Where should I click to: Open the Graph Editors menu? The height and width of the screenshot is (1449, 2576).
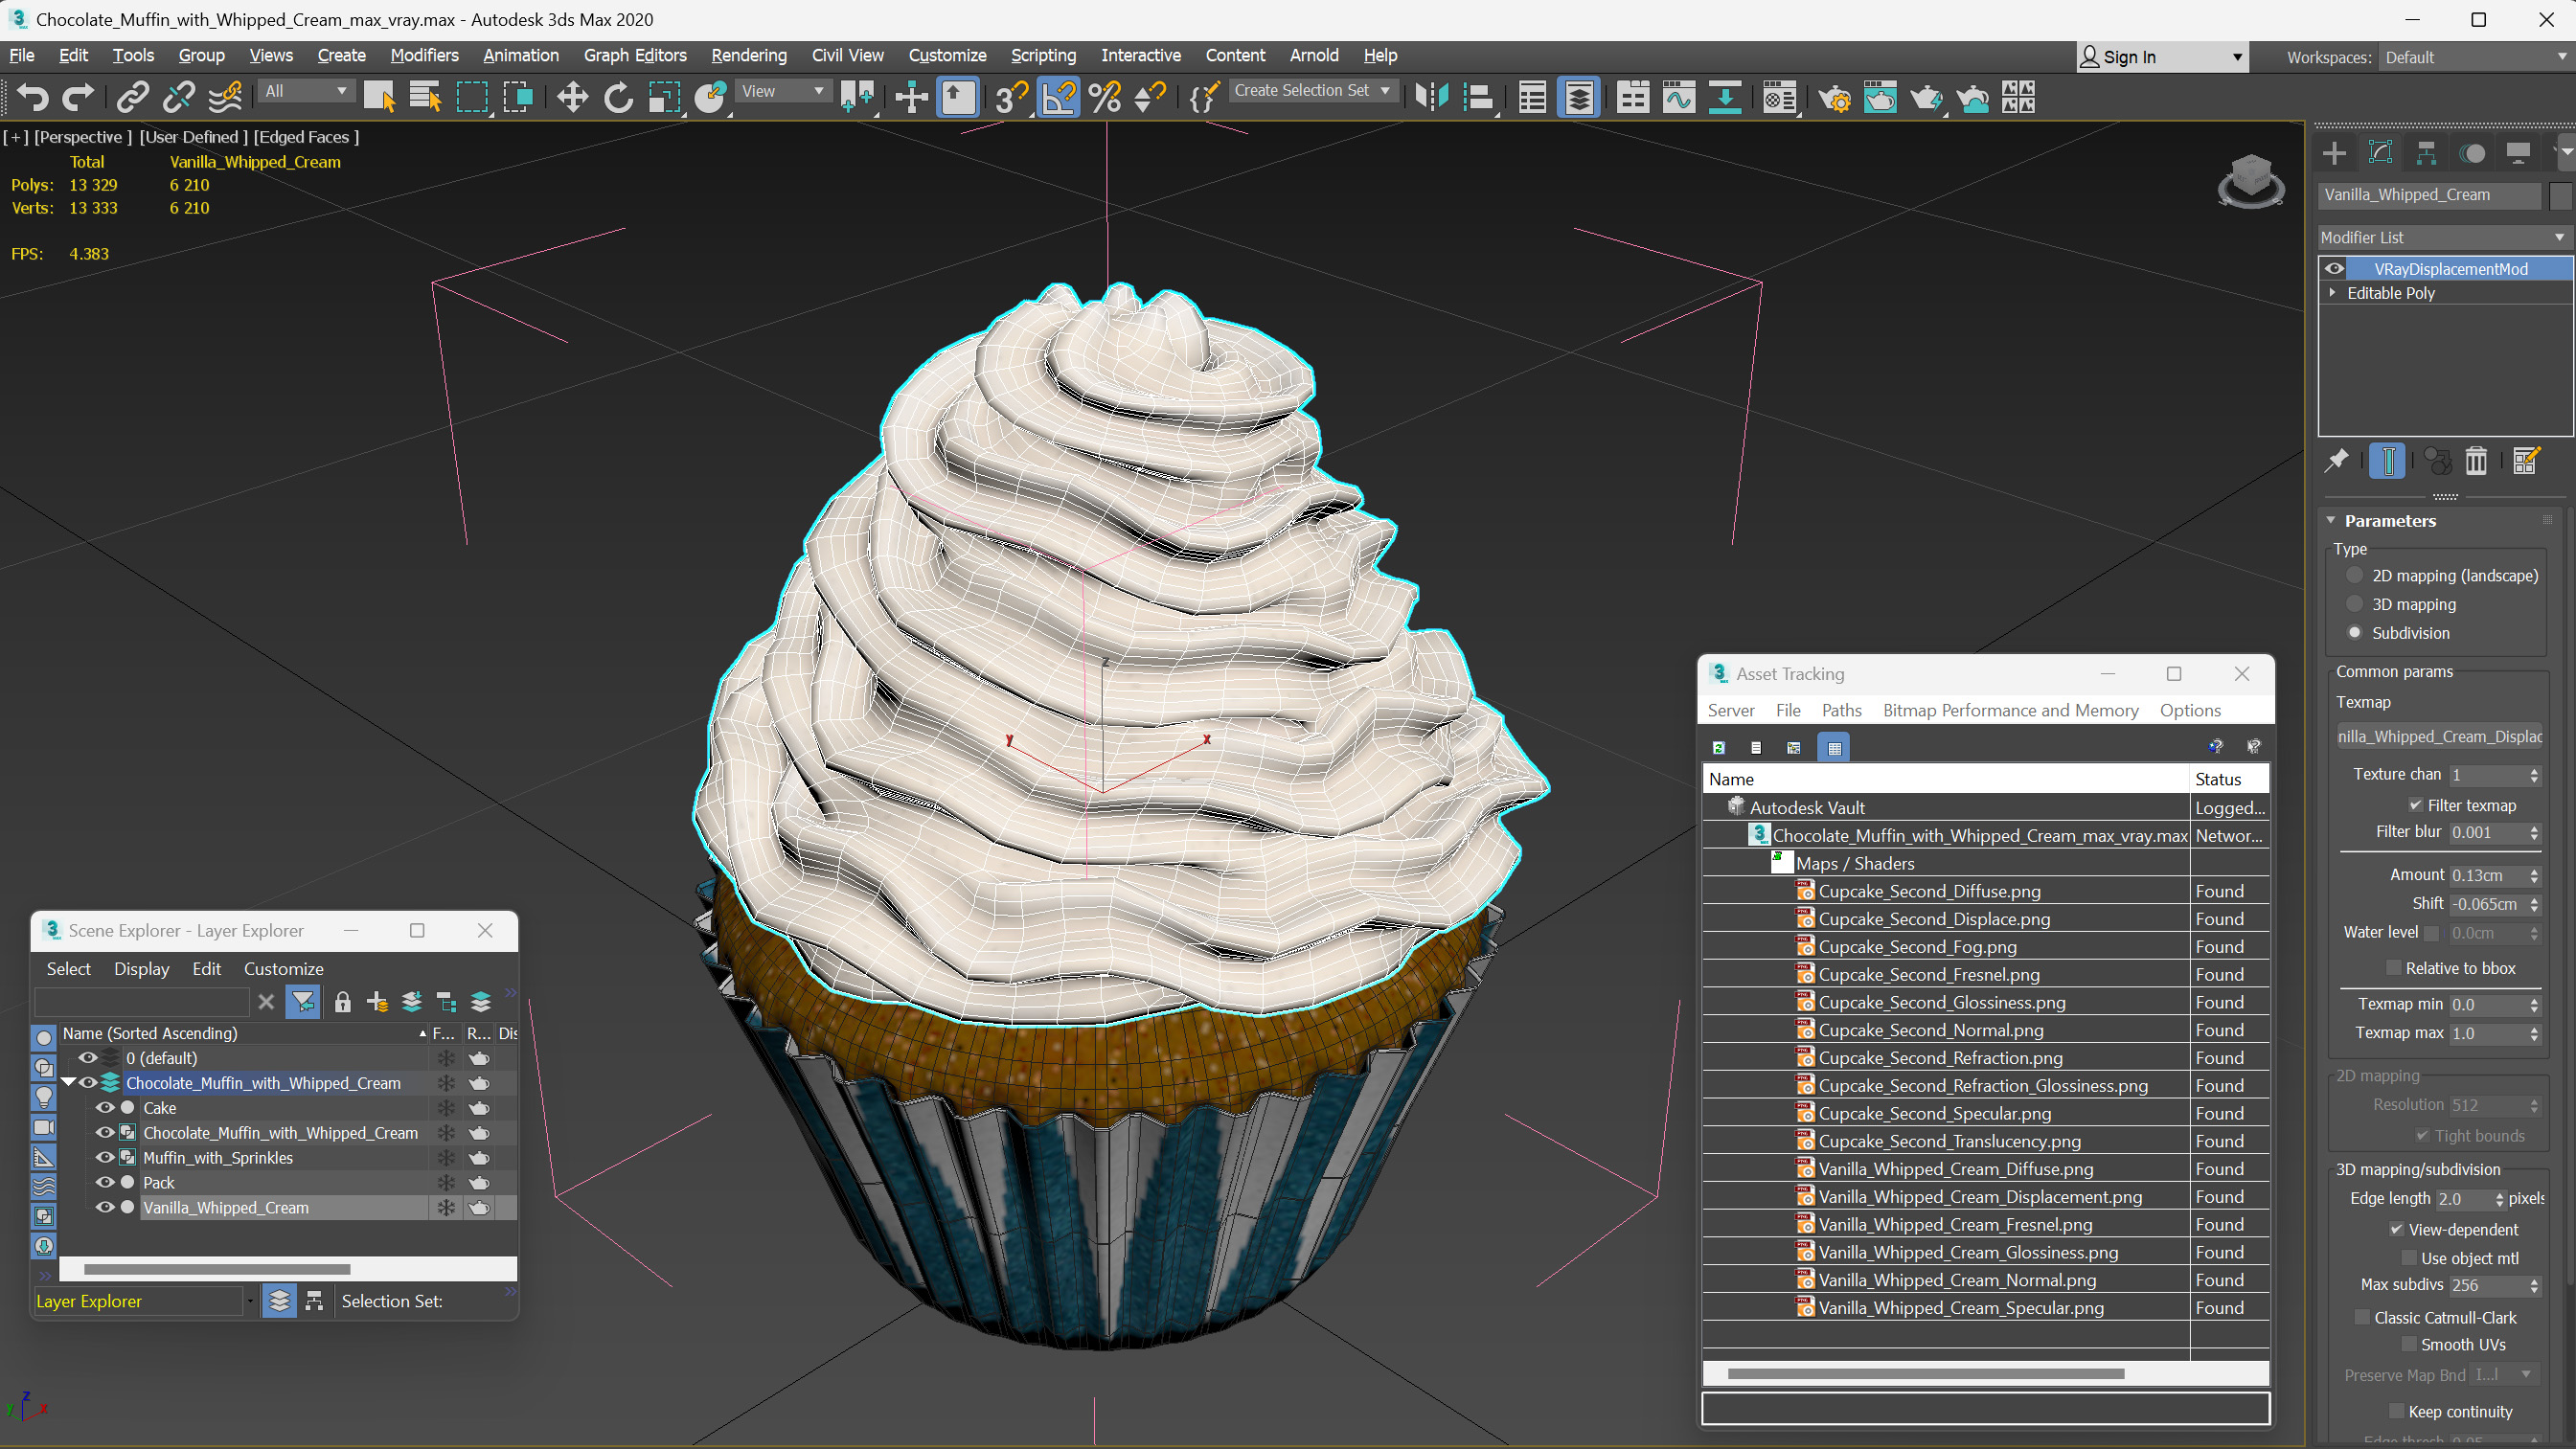(635, 55)
